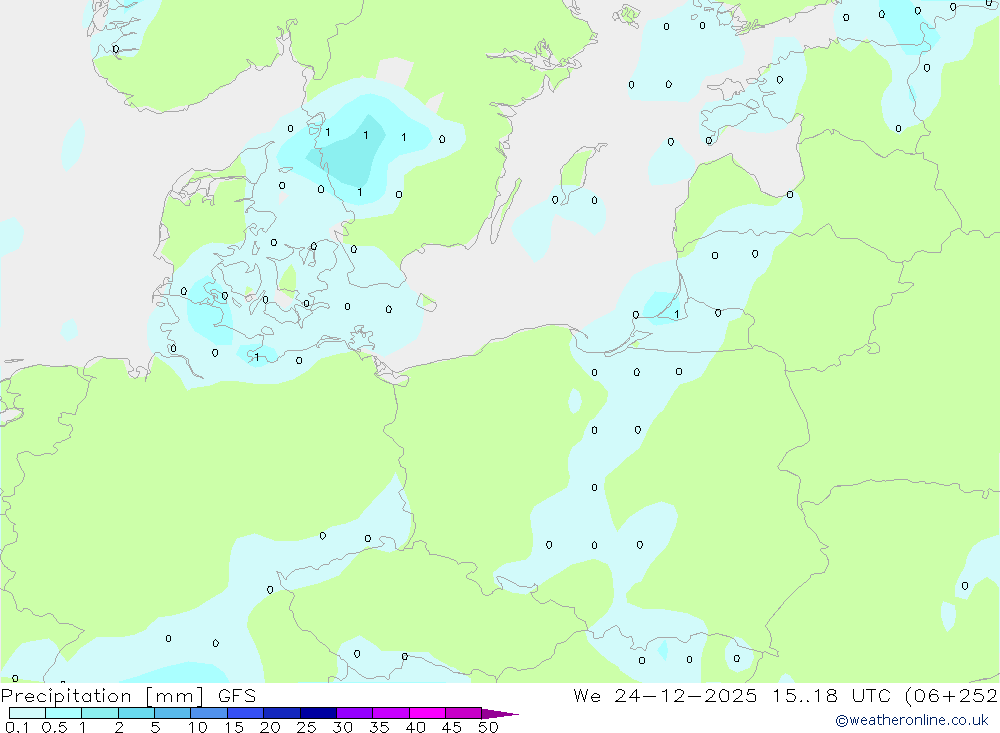The width and height of the screenshot is (1000, 733).
Task: Select the 40–45 mm bright magenta legend swatch
Action: (427, 713)
